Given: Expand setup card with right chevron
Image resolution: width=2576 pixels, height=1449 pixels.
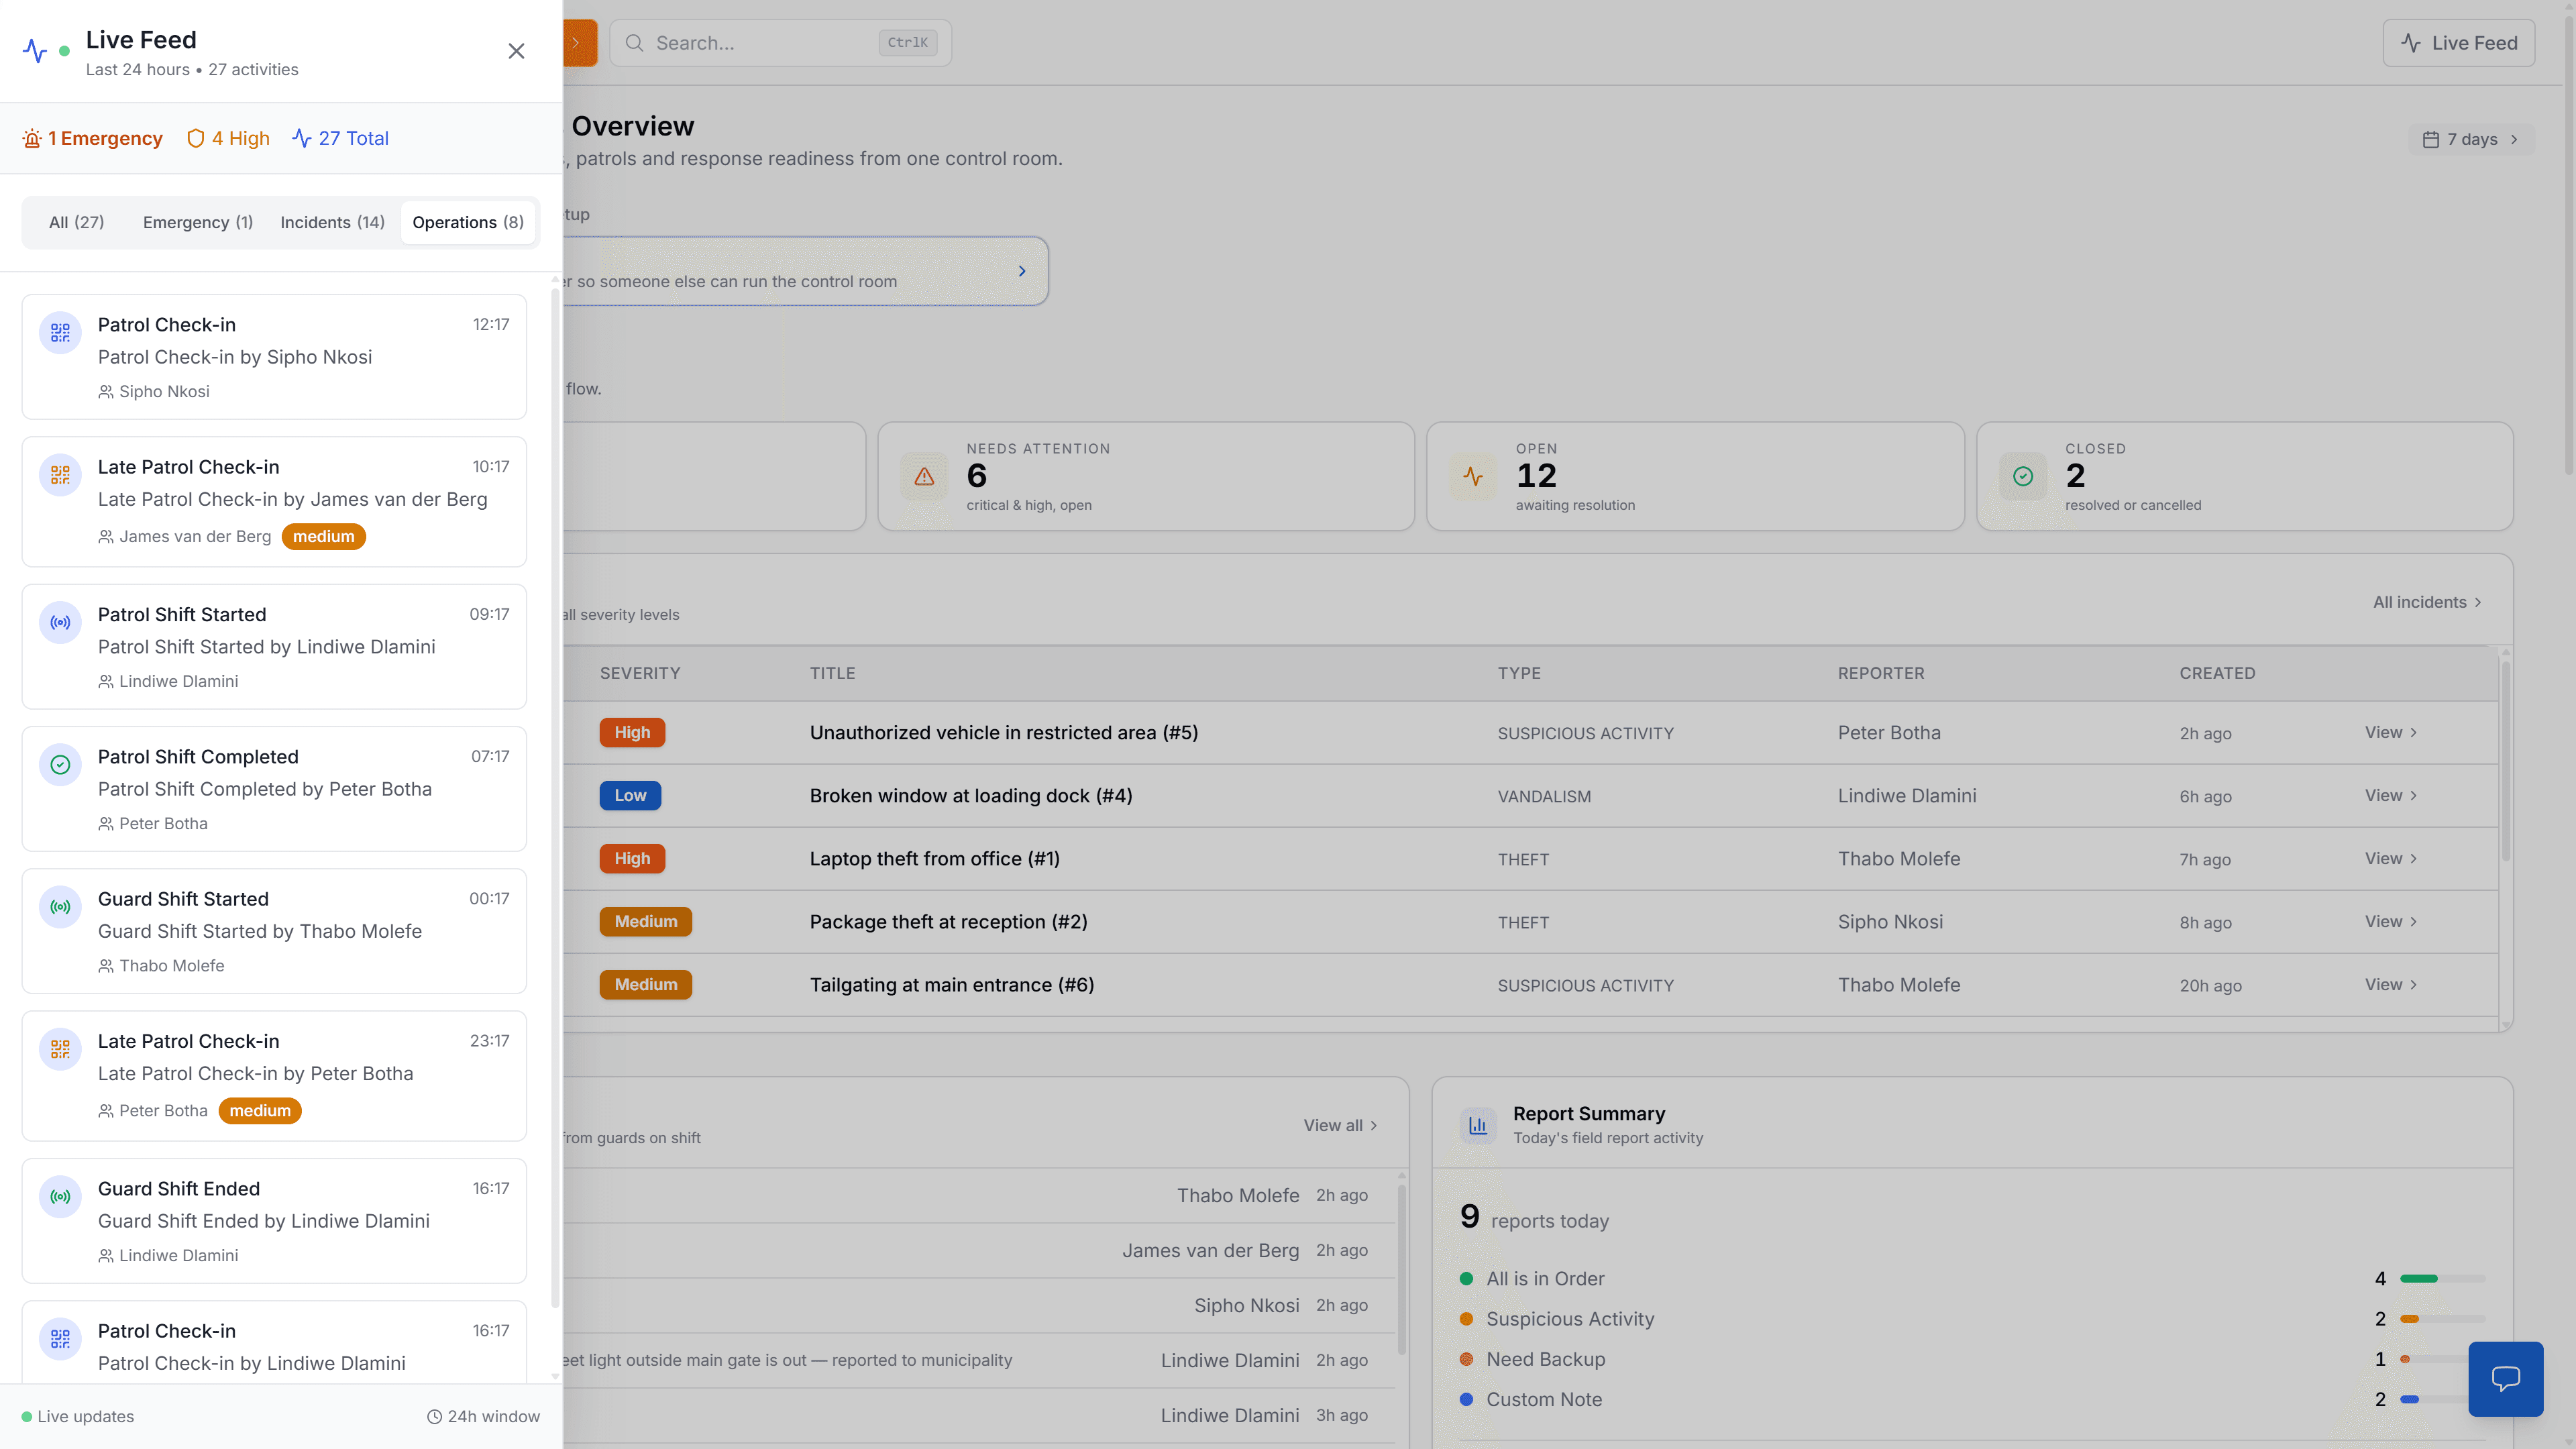Looking at the screenshot, I should [x=1022, y=271].
